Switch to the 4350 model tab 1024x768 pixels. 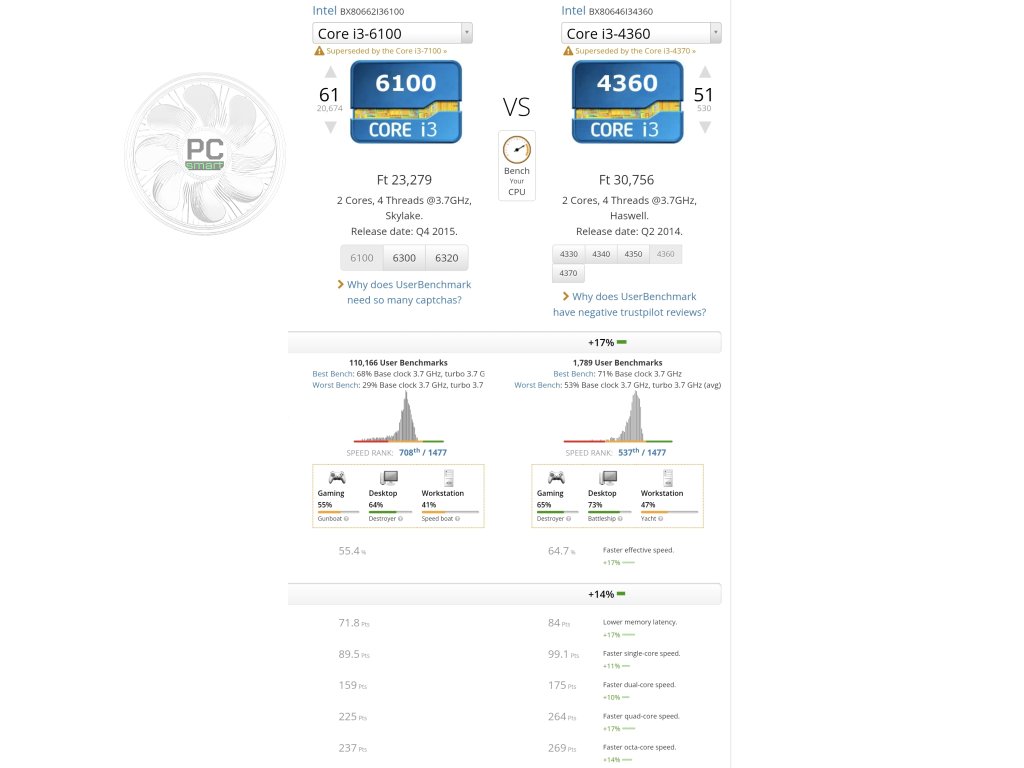tap(633, 254)
